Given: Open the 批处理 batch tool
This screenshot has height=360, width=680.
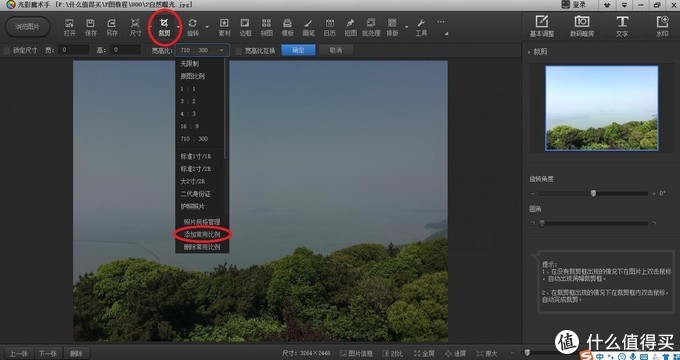Looking at the screenshot, I should tap(371, 27).
